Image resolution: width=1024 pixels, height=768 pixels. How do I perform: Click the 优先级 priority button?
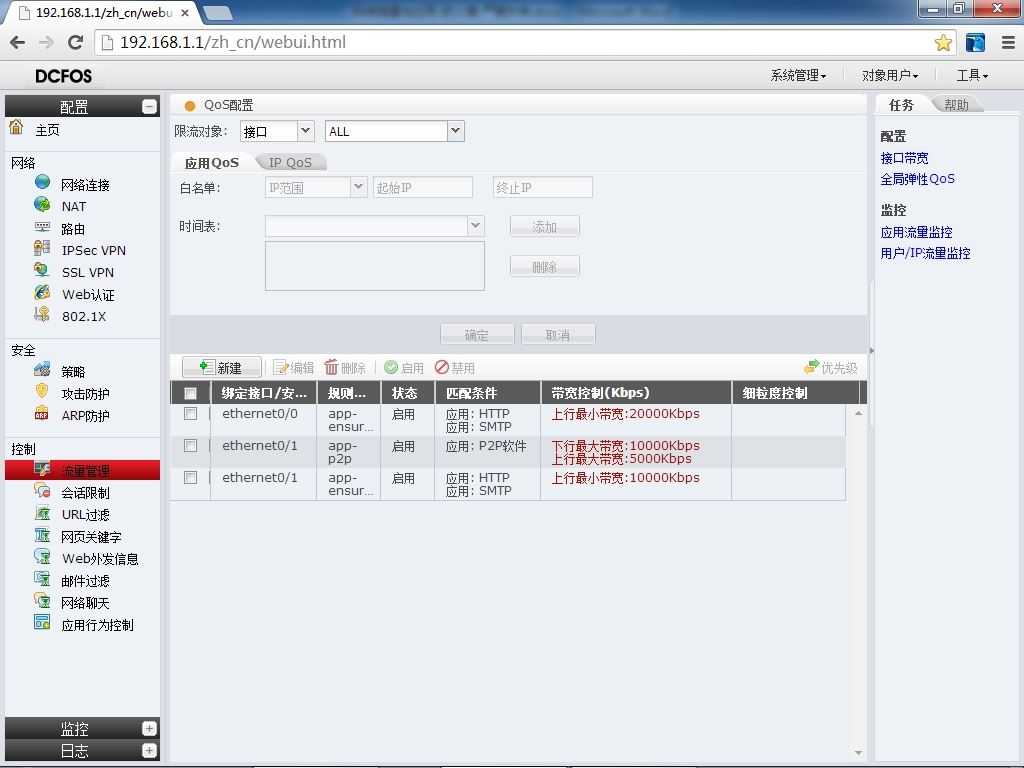pos(831,368)
